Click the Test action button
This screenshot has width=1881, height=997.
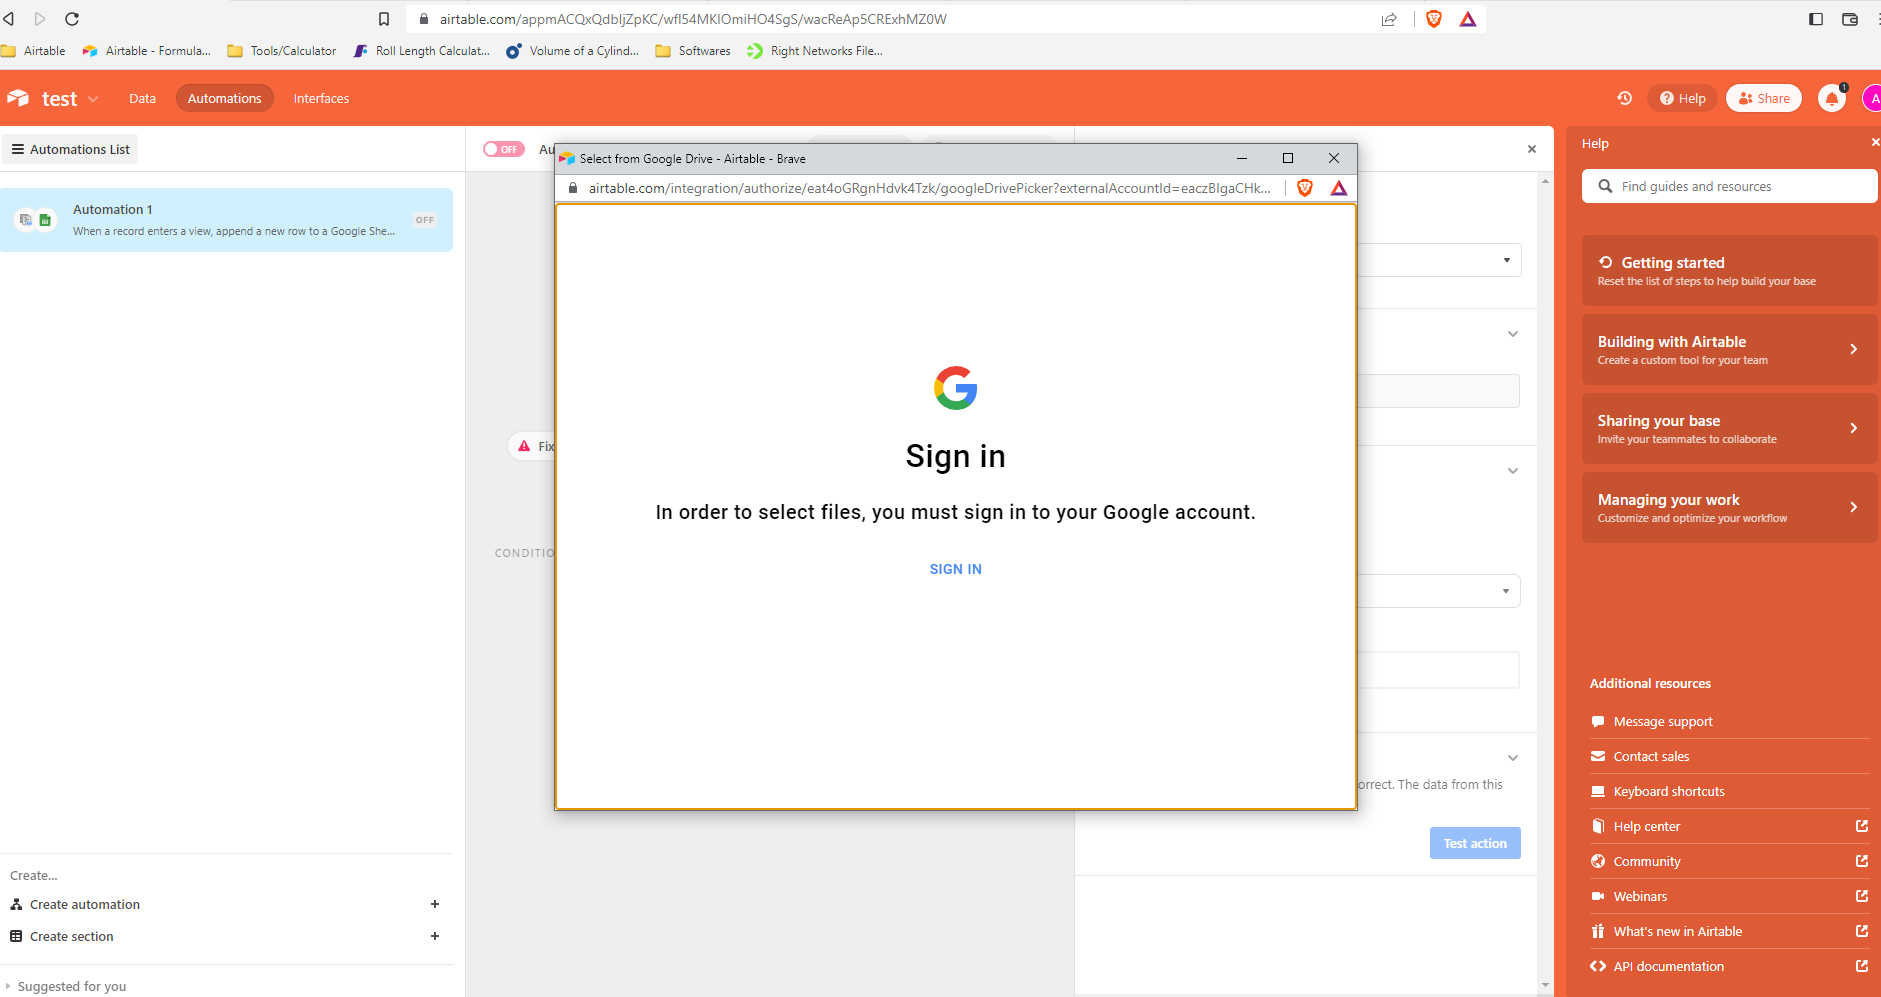tap(1475, 843)
